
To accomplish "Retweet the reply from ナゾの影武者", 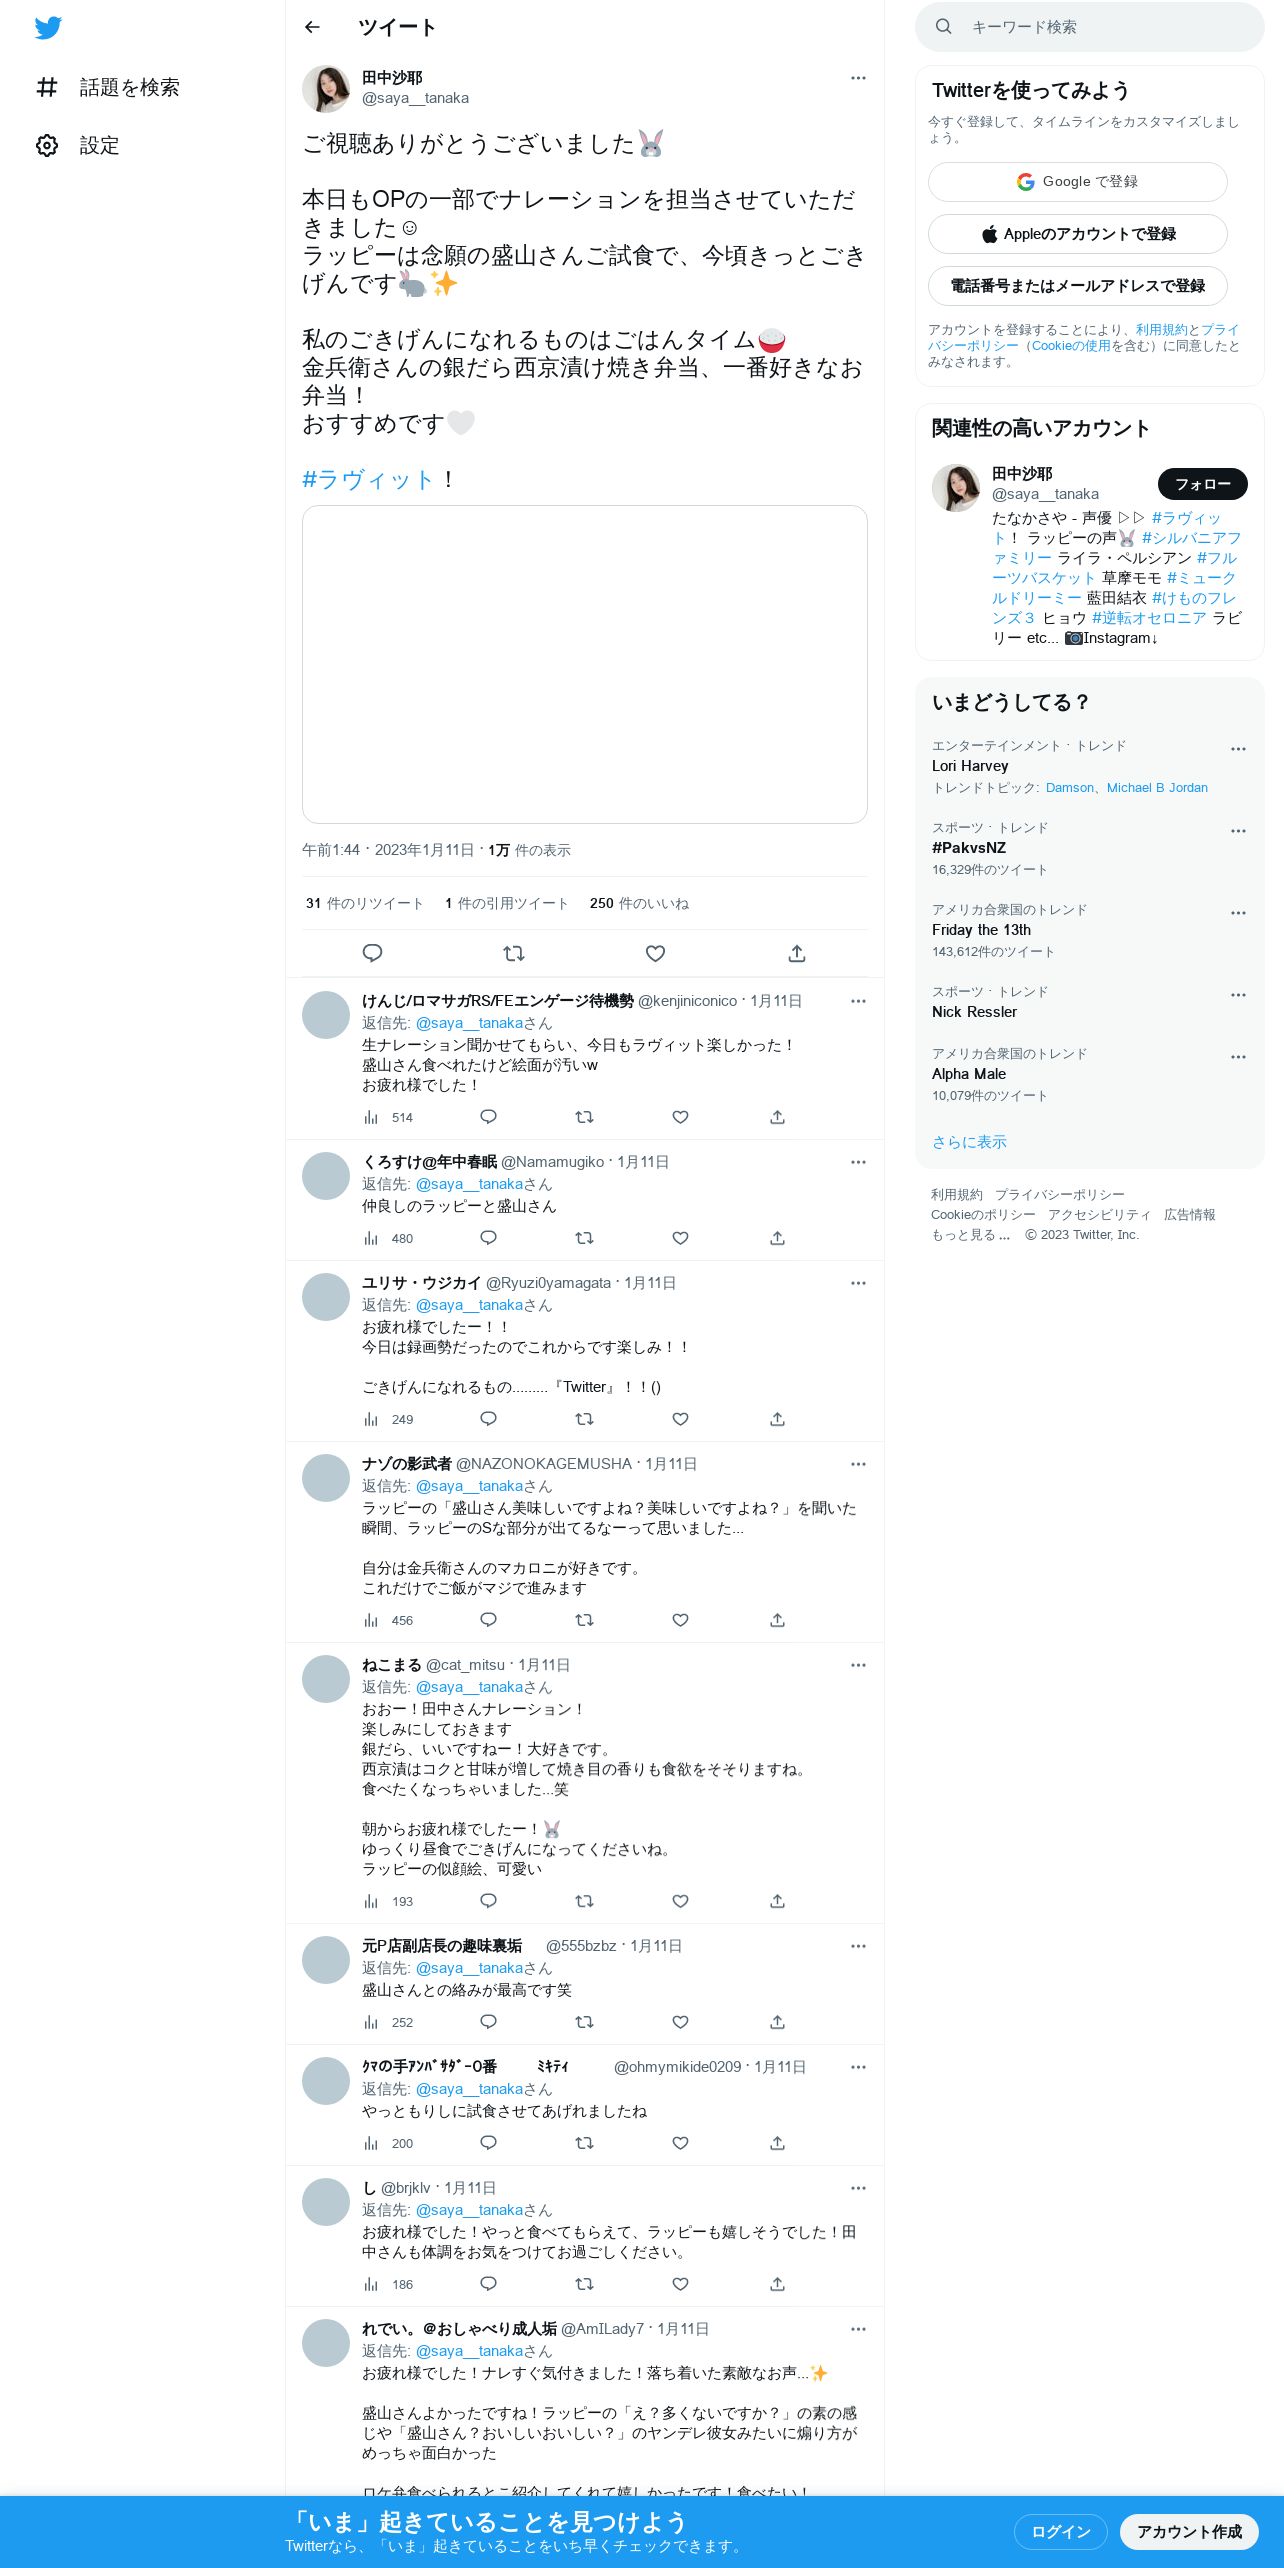I will coord(584,1620).
